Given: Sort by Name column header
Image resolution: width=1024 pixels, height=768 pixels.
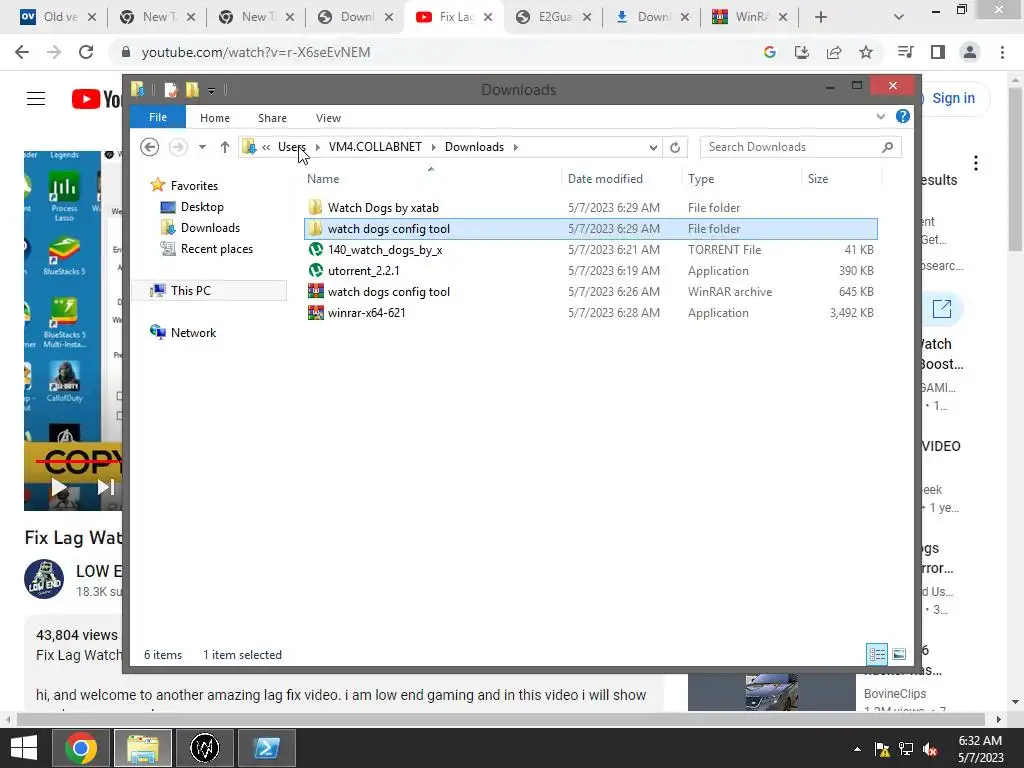Looking at the screenshot, I should (x=323, y=179).
